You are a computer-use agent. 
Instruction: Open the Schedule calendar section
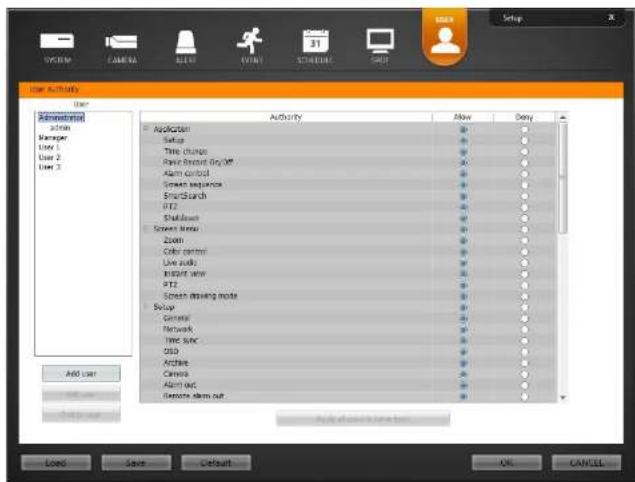[x=315, y=47]
